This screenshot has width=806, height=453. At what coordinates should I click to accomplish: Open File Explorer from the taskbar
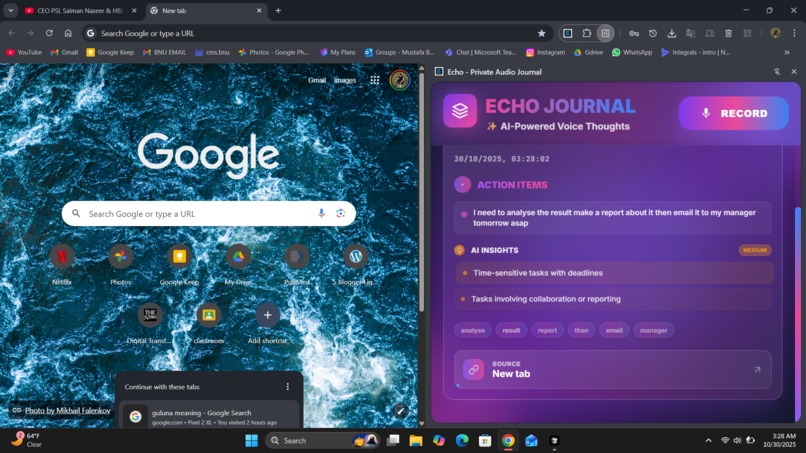point(415,440)
